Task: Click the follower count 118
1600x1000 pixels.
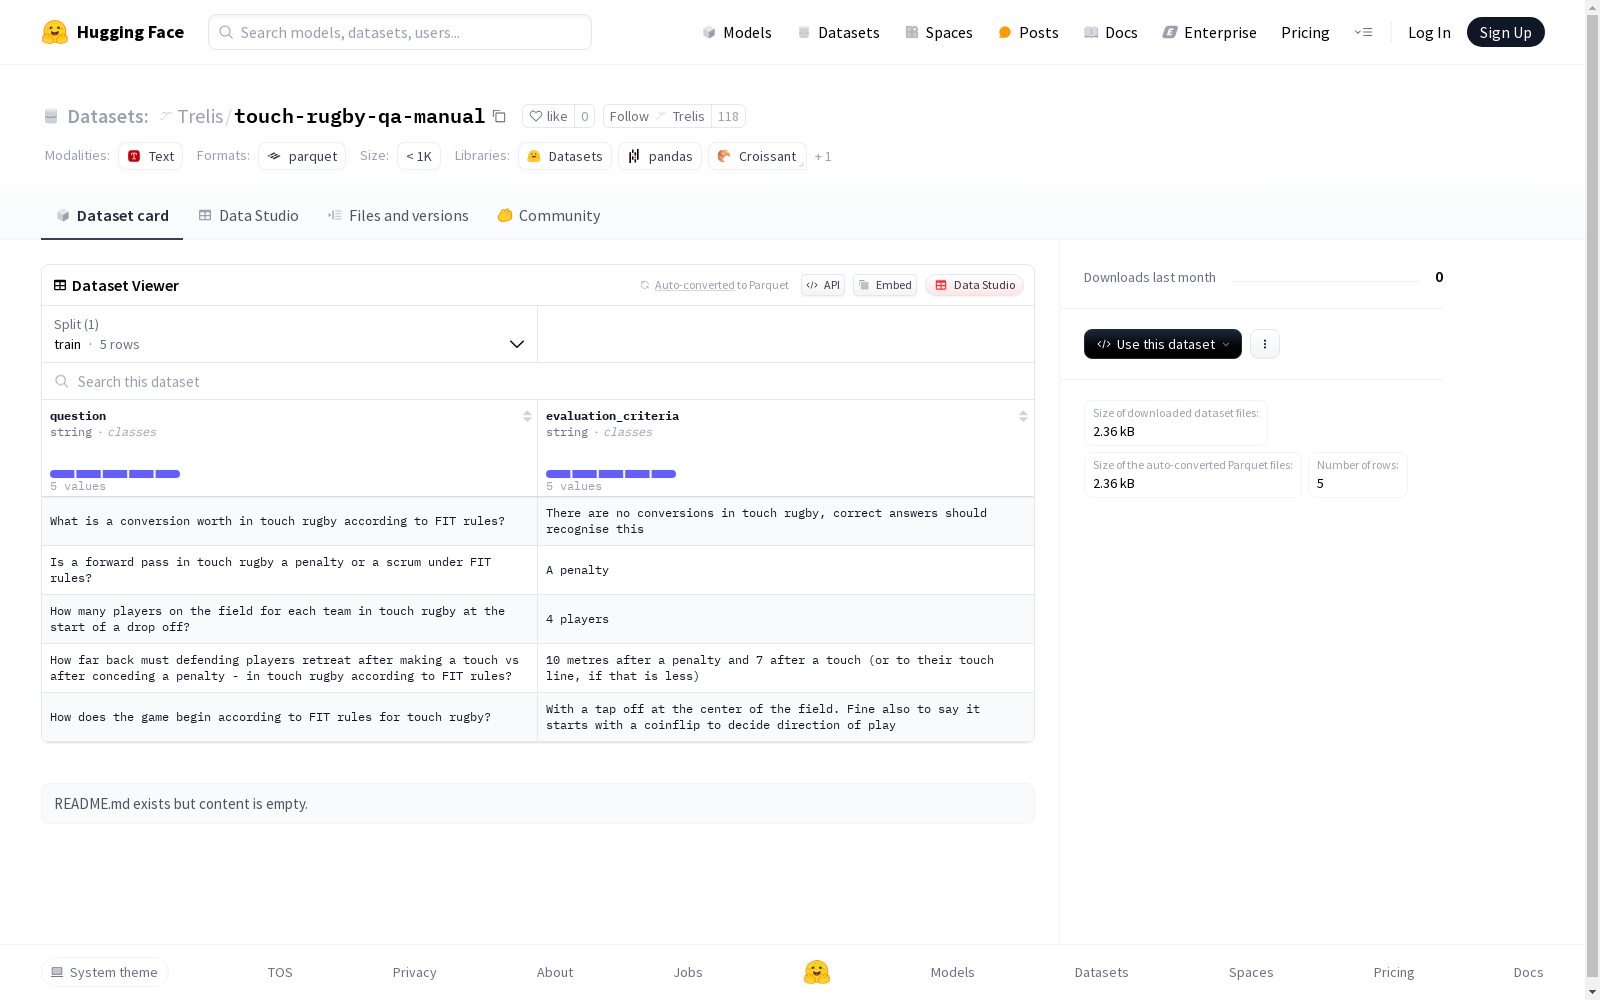Action: (728, 116)
